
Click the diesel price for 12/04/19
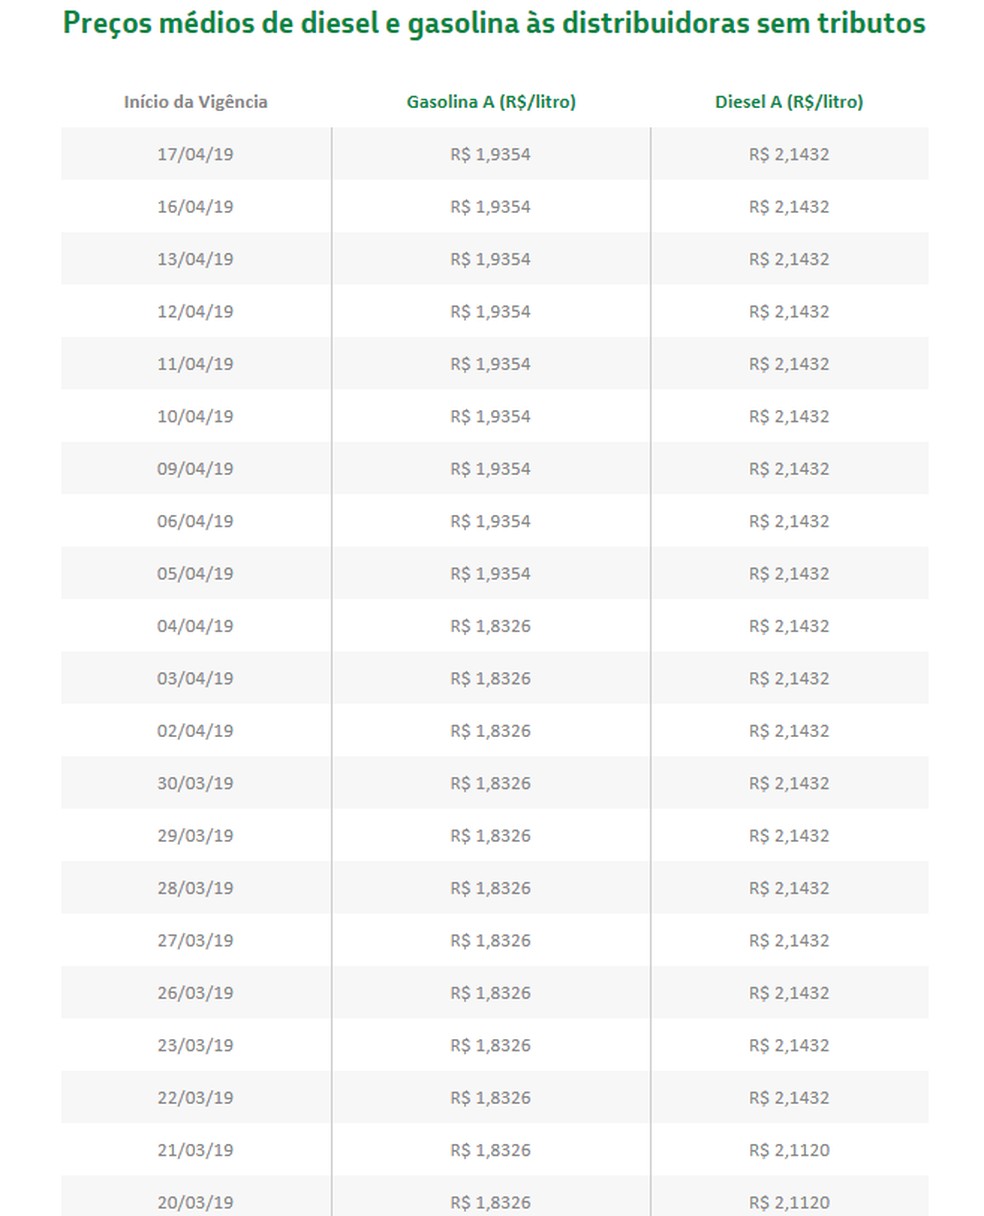click(789, 312)
